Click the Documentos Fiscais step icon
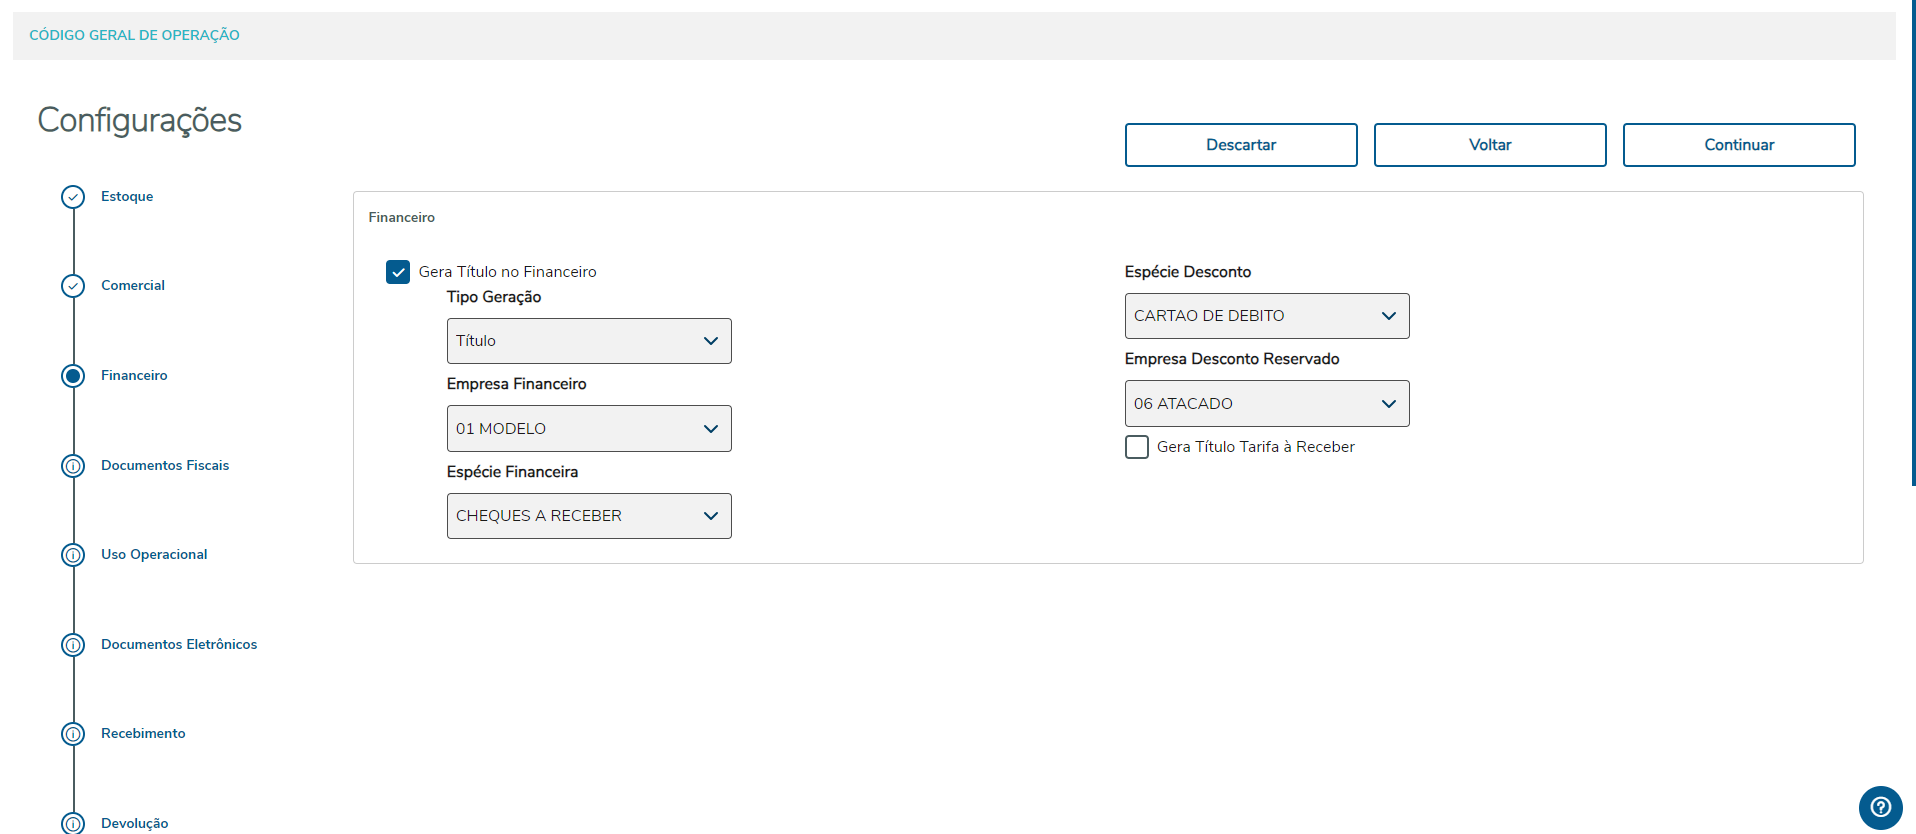Viewport: 1916px width, 834px height. pyautogui.click(x=73, y=466)
